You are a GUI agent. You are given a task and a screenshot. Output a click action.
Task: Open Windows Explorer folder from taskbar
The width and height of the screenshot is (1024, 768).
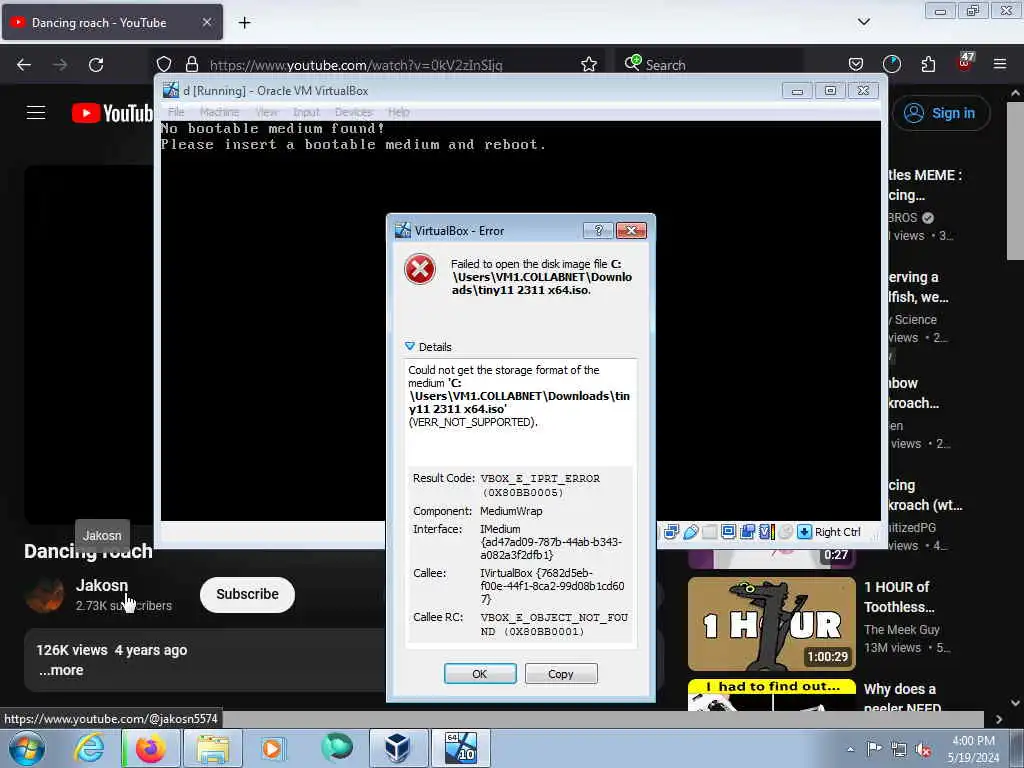coord(213,748)
